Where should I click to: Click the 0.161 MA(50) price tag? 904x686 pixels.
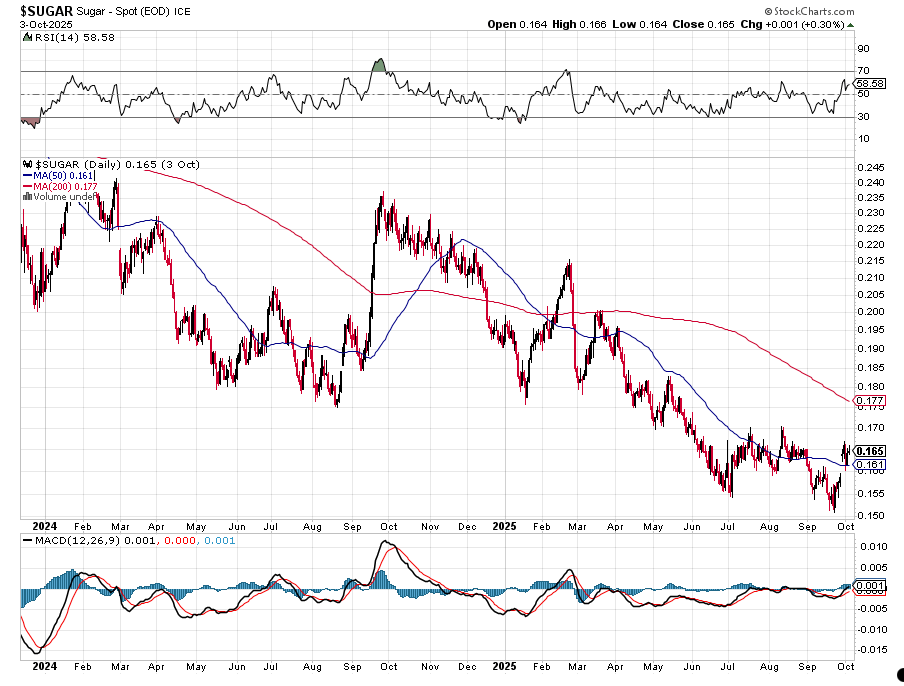869,464
